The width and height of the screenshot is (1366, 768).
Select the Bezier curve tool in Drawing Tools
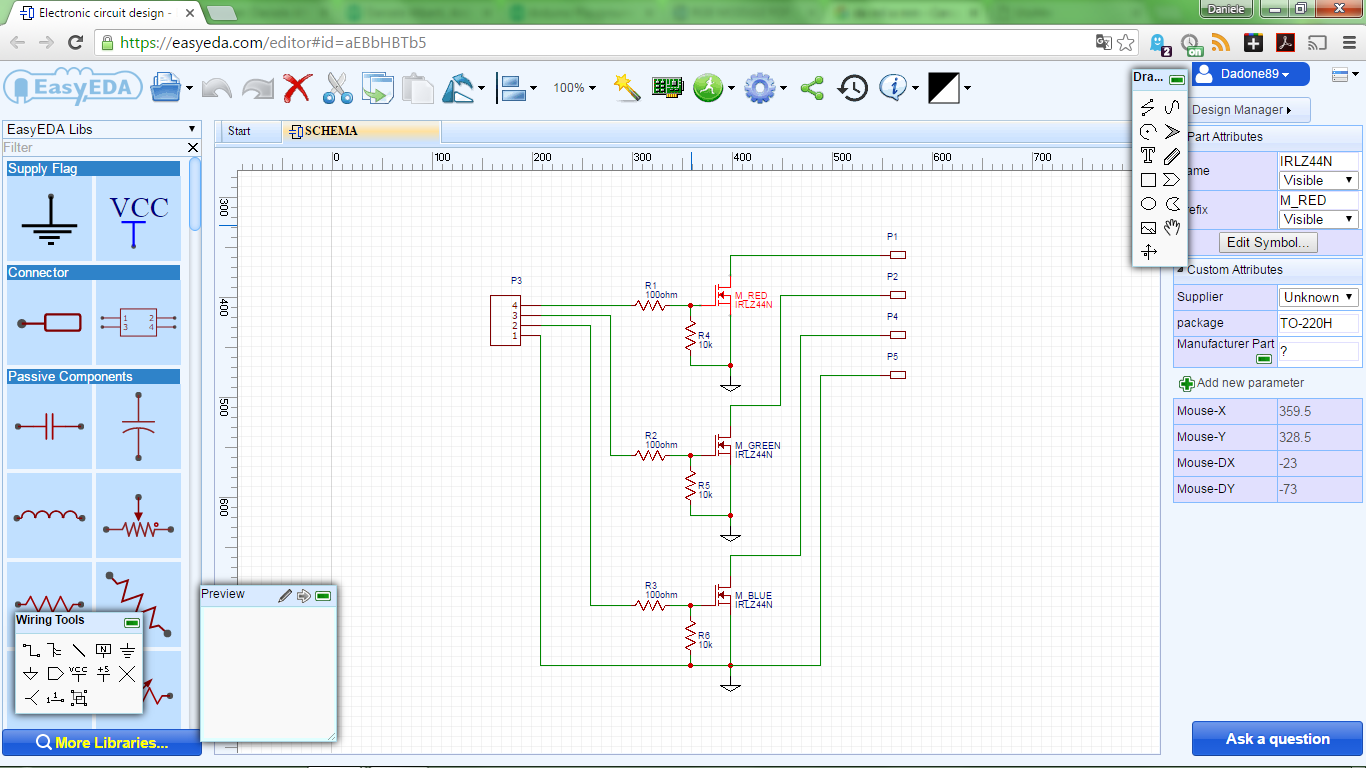click(x=1172, y=108)
